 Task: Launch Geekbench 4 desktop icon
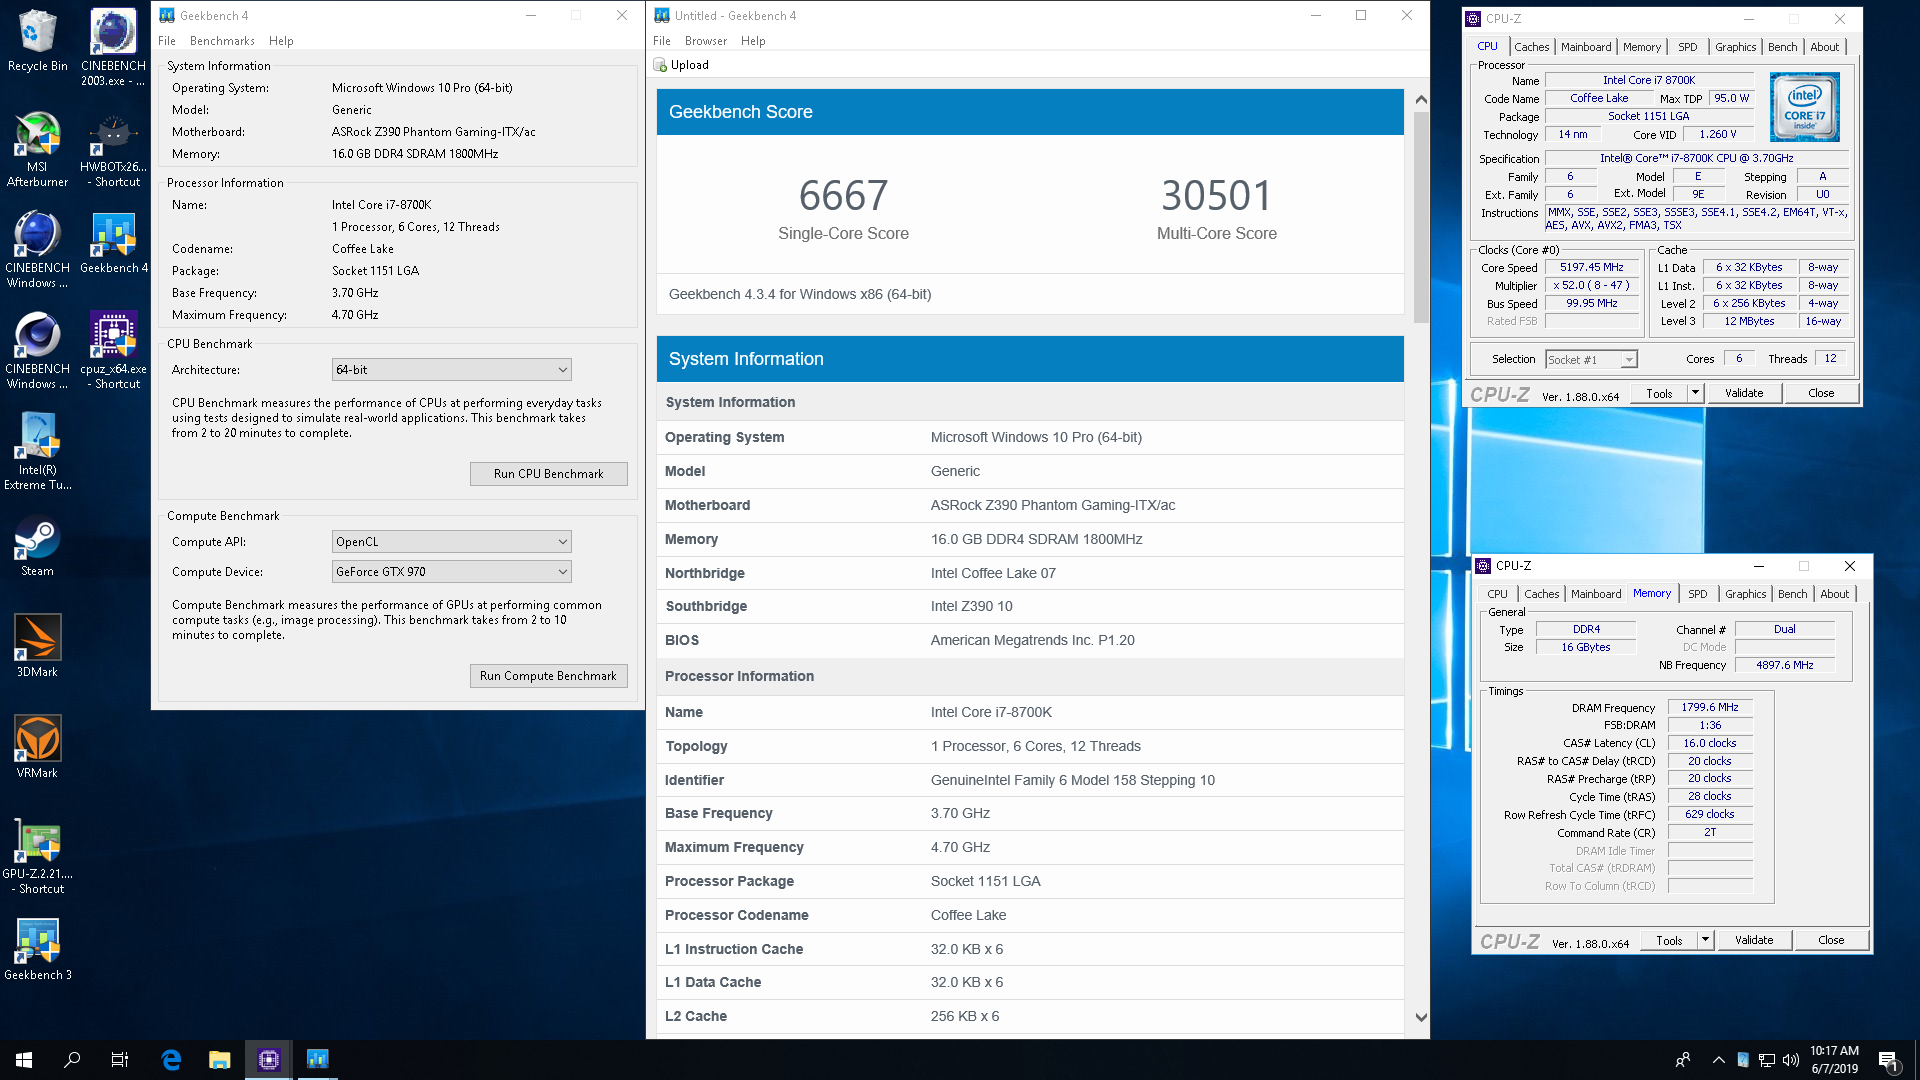[x=113, y=242]
